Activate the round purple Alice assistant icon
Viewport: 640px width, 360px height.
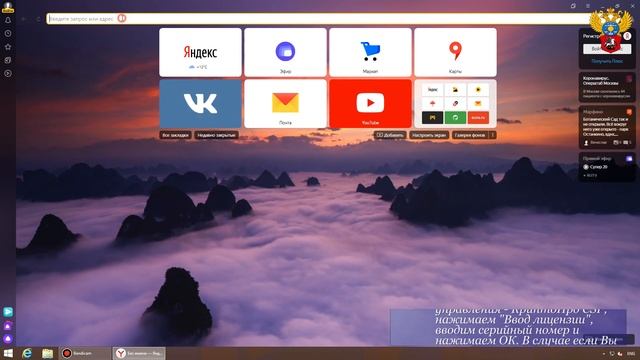click(x=8, y=338)
